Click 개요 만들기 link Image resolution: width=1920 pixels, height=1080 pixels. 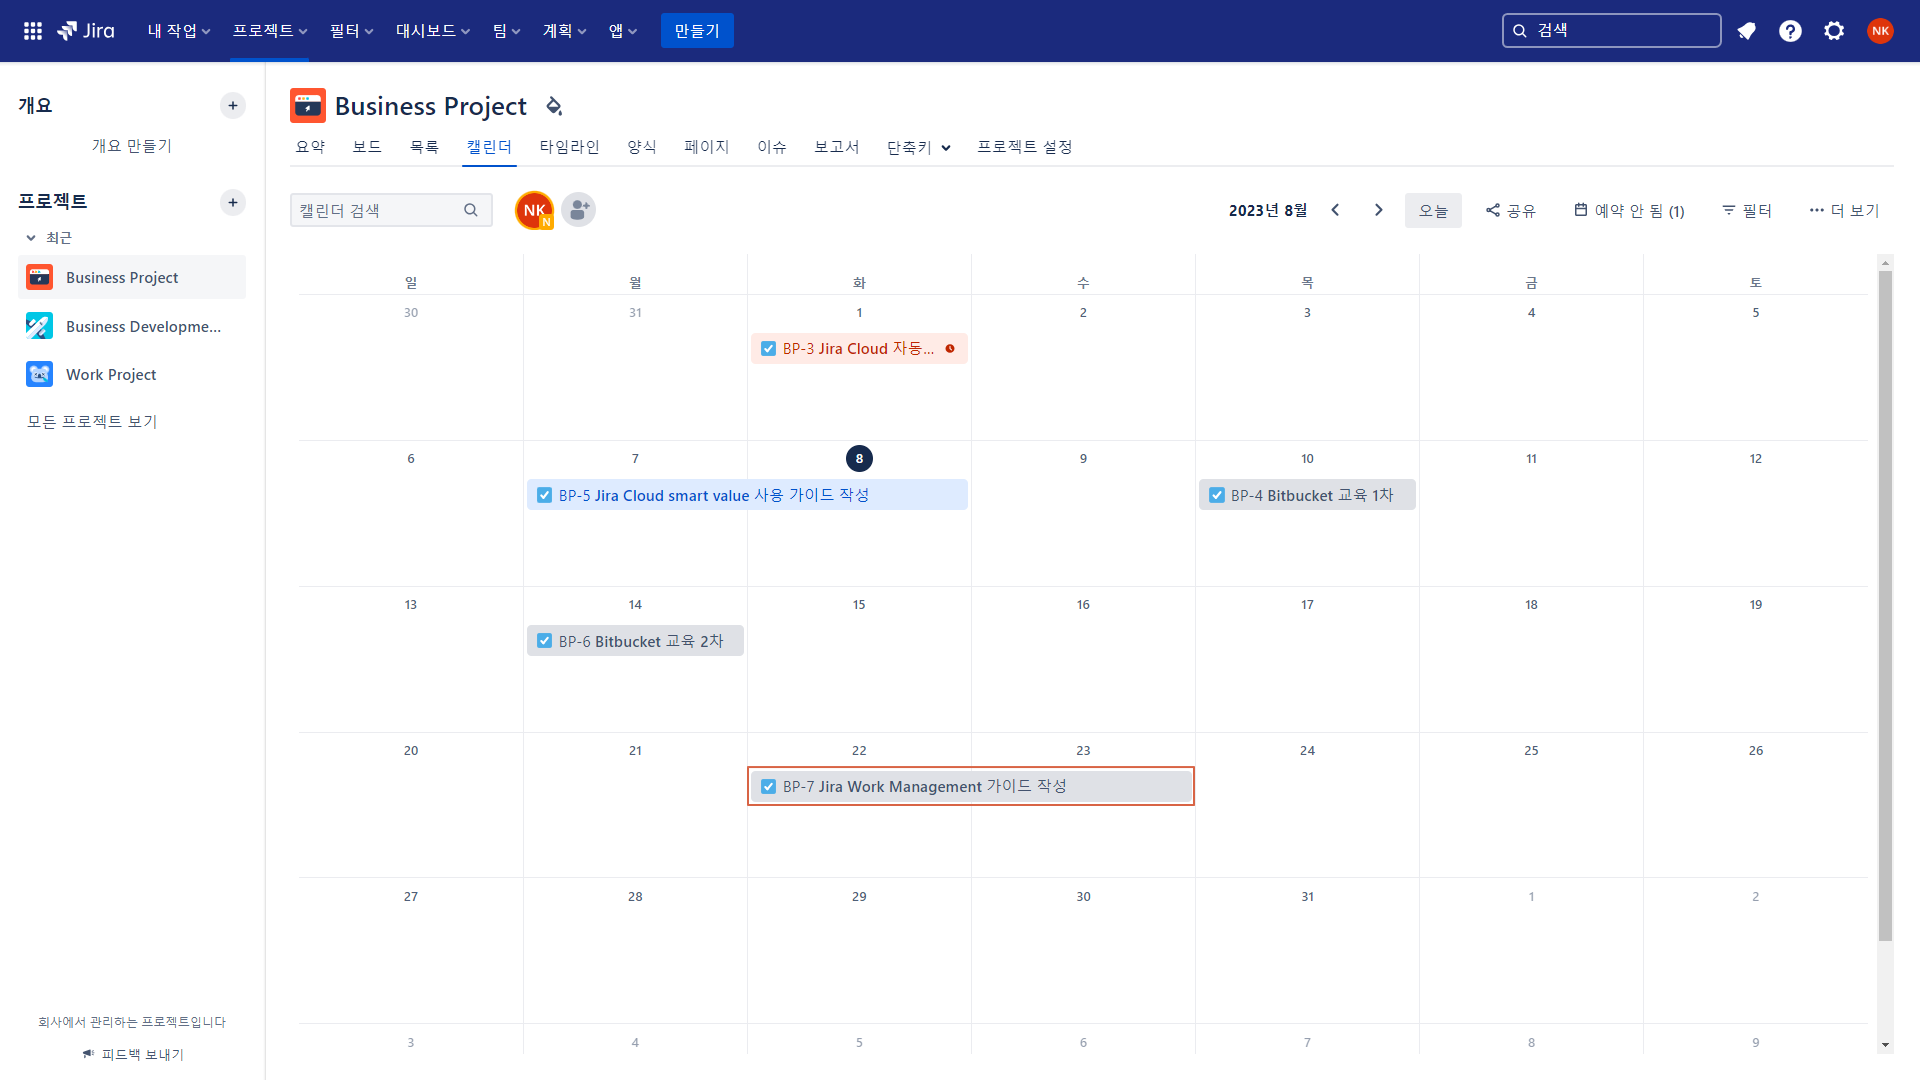point(132,146)
